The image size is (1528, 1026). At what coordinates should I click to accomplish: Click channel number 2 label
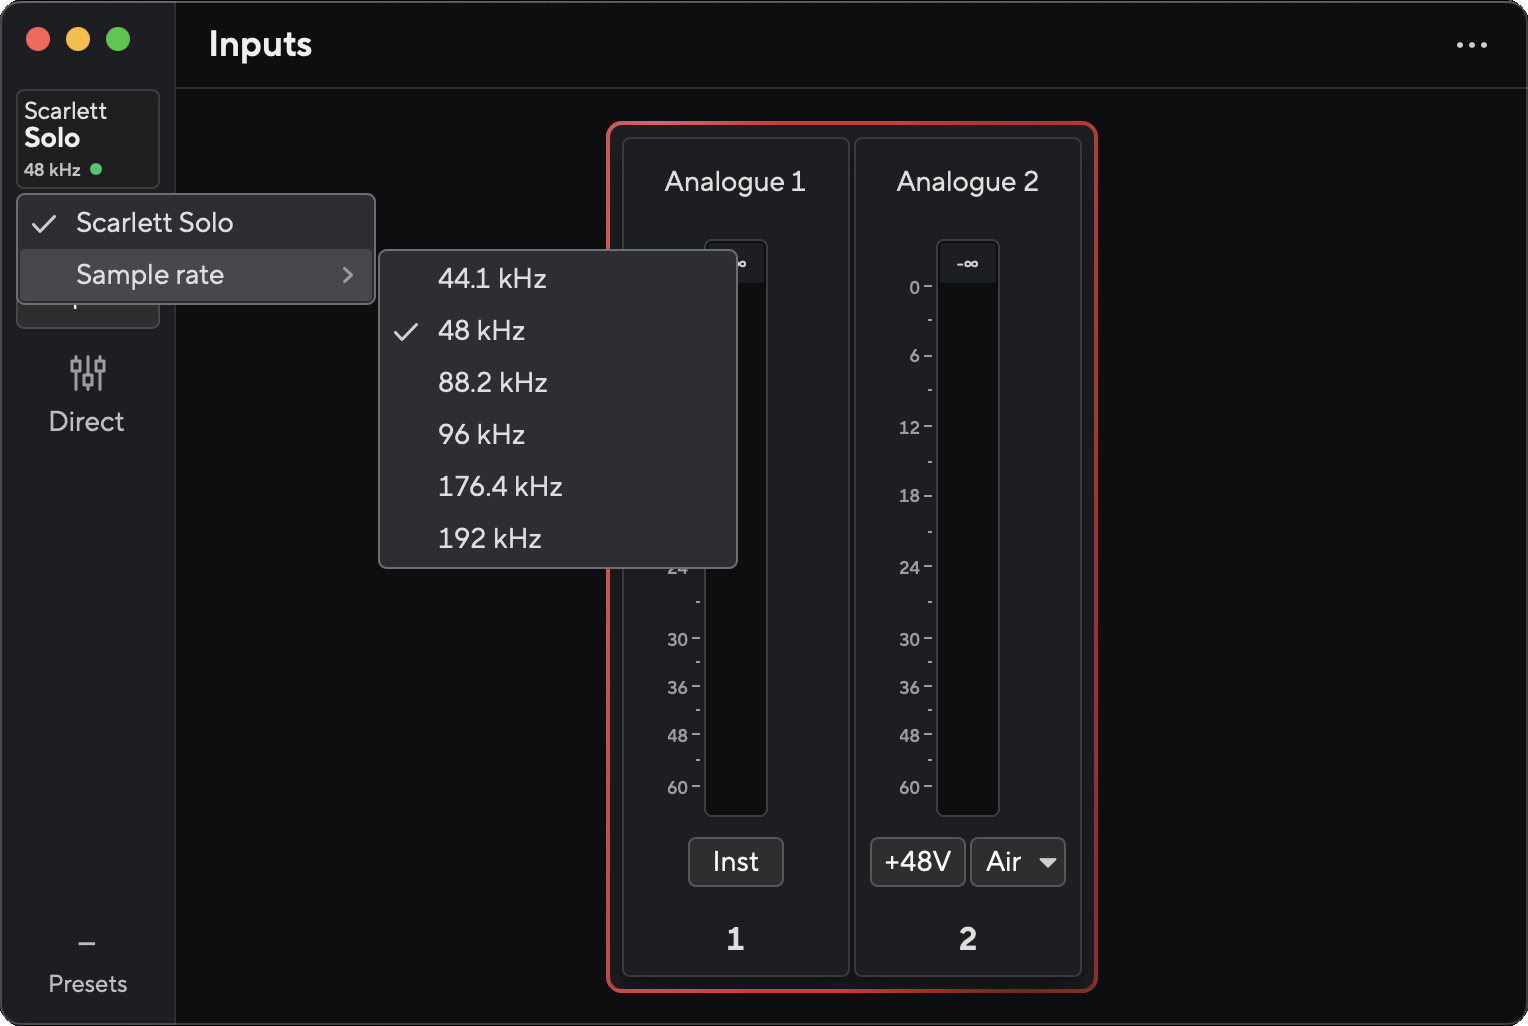coord(967,939)
